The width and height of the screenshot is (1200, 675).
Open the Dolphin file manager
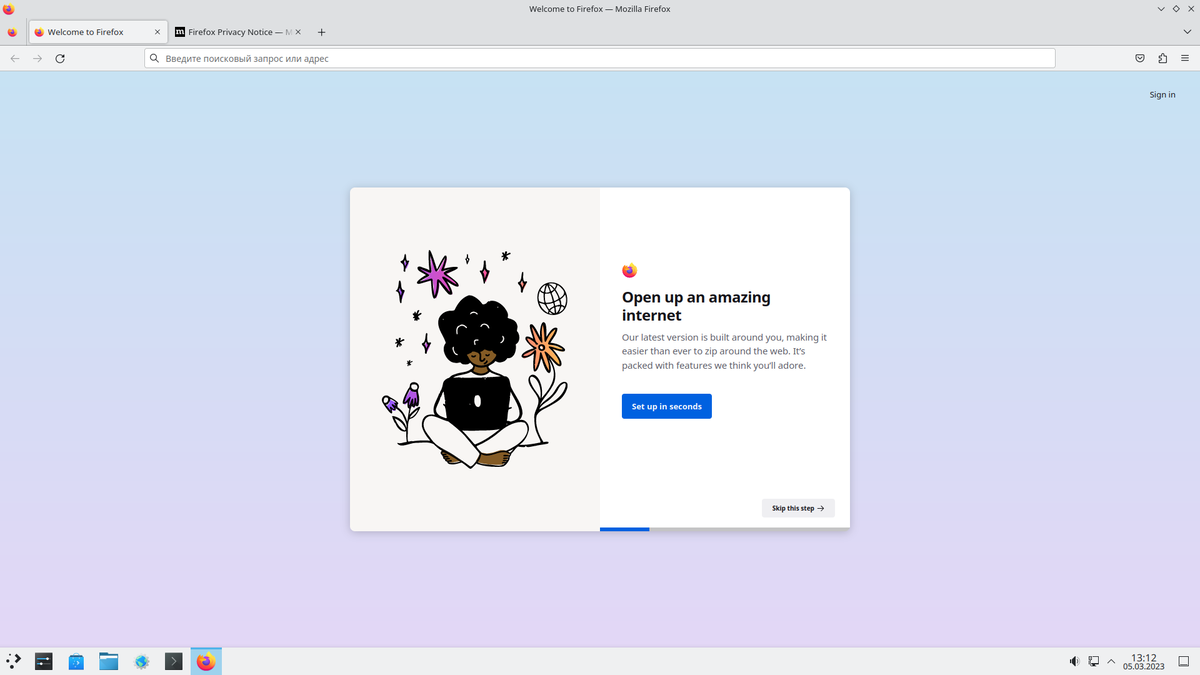109,661
